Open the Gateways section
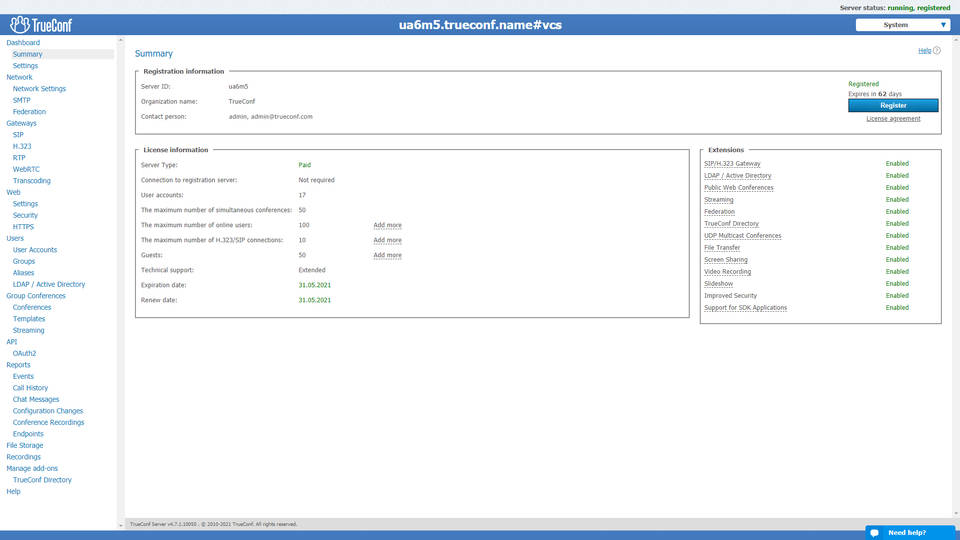This screenshot has width=960, height=540. point(21,123)
